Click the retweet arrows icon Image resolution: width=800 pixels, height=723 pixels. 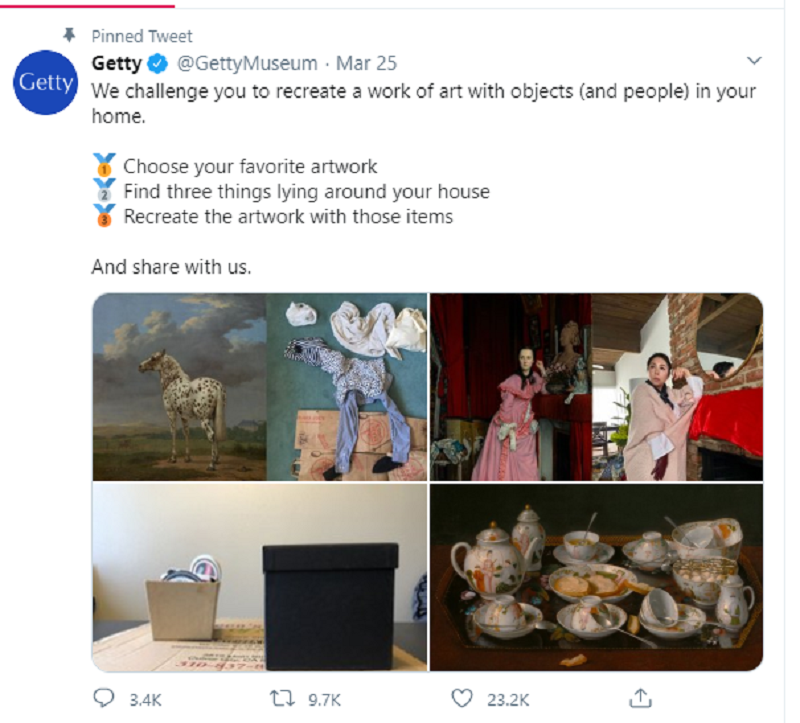tap(280, 698)
